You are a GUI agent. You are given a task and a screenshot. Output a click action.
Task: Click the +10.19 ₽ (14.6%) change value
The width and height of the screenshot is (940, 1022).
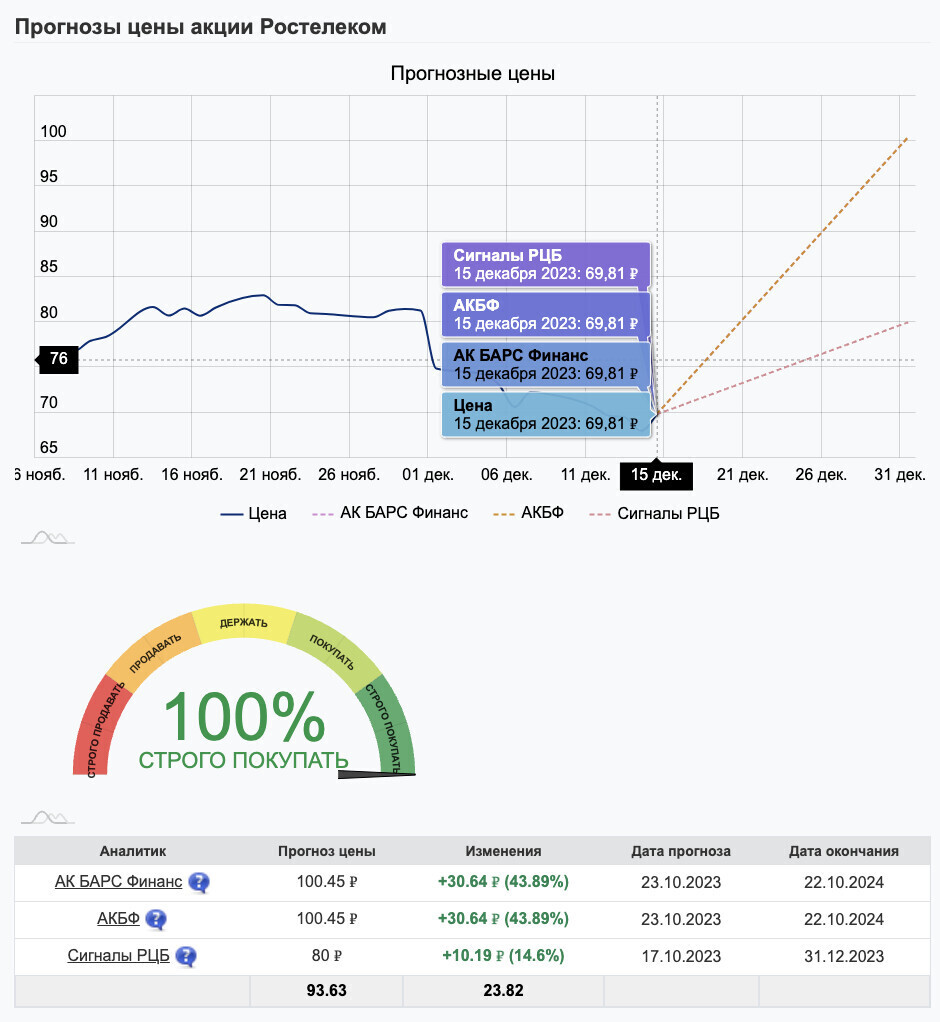[503, 956]
